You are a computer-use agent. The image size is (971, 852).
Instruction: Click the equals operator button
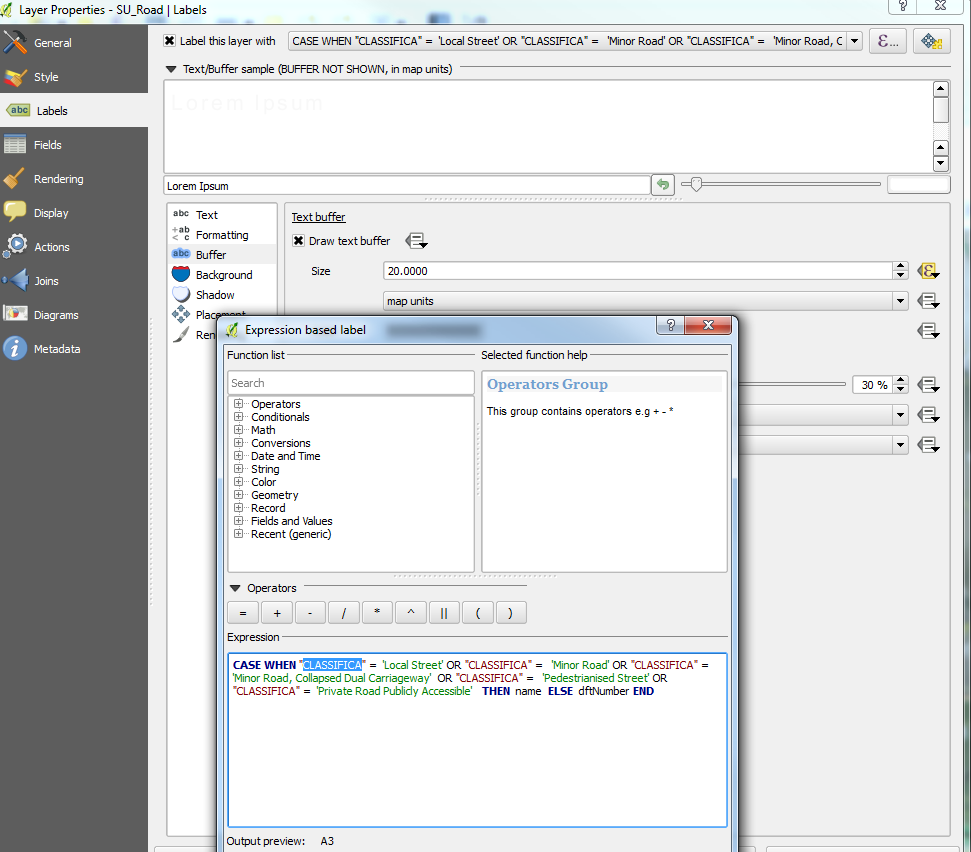tap(242, 613)
